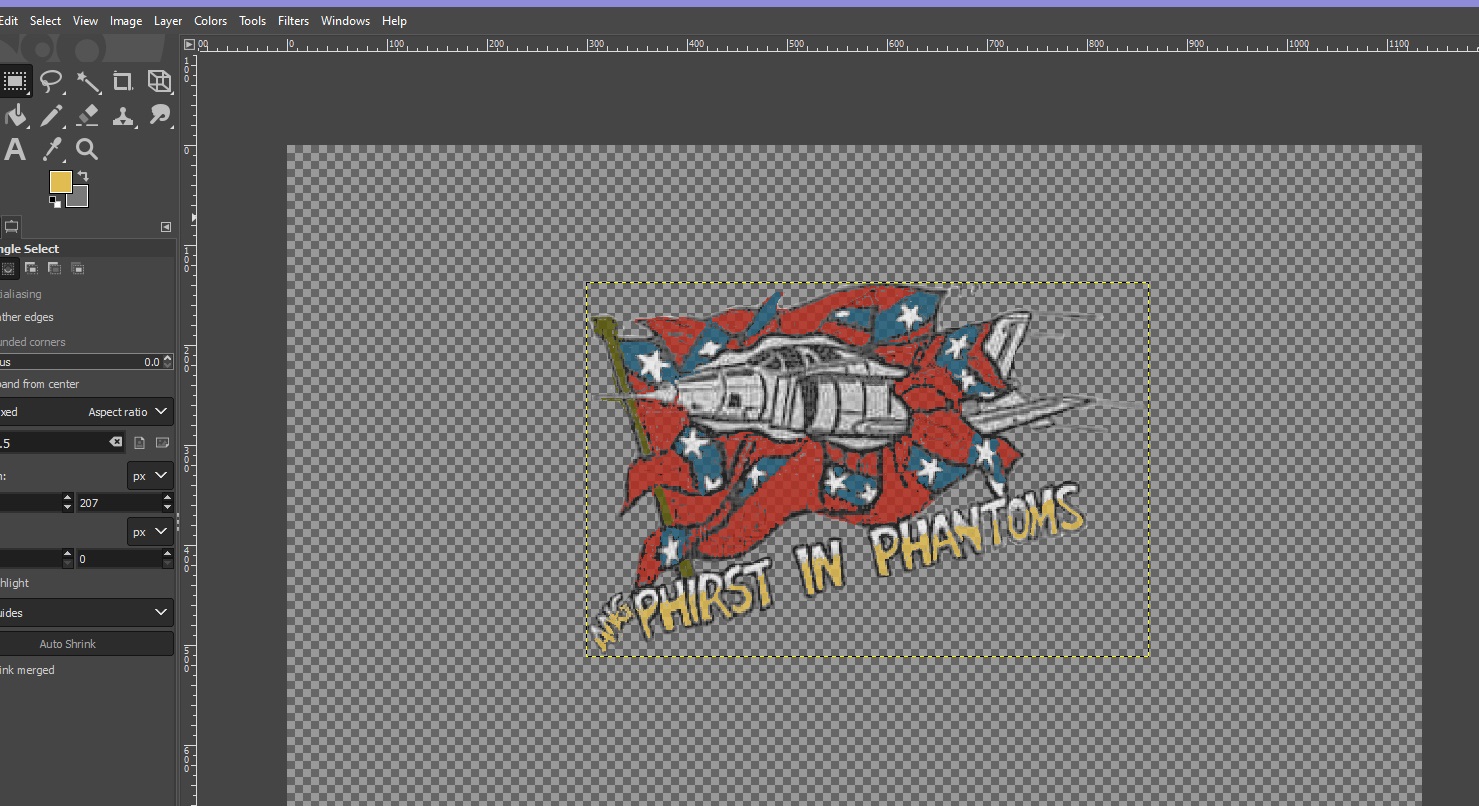Open the Device Status tab
Screen dimensions: 1479x806
click(x=11, y=227)
